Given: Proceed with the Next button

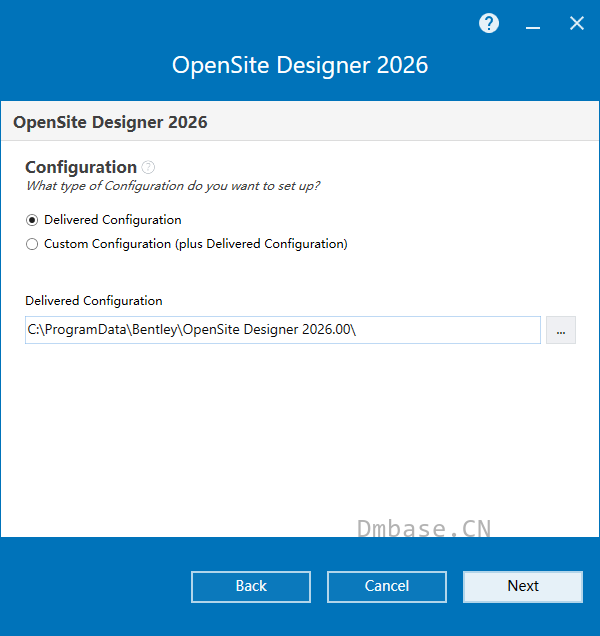Looking at the screenshot, I should (523, 587).
